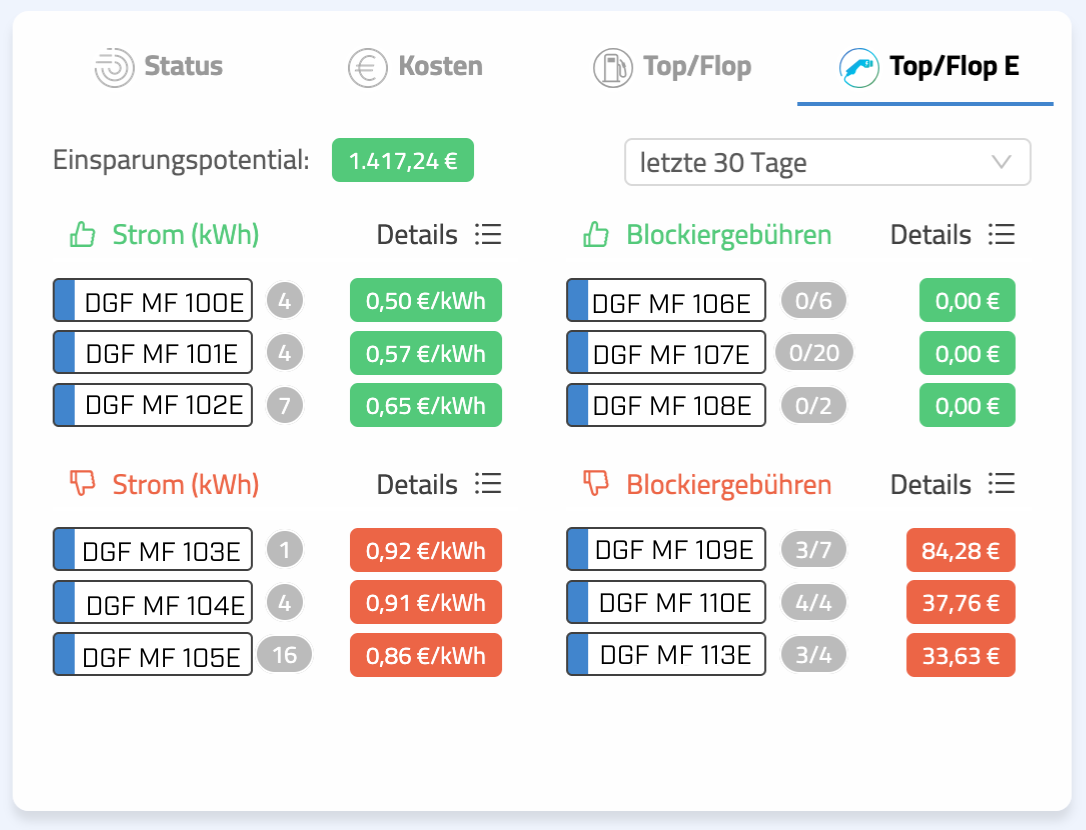Click the red 84,28 € fee badge
The width and height of the screenshot is (1086, 830).
pos(960,549)
